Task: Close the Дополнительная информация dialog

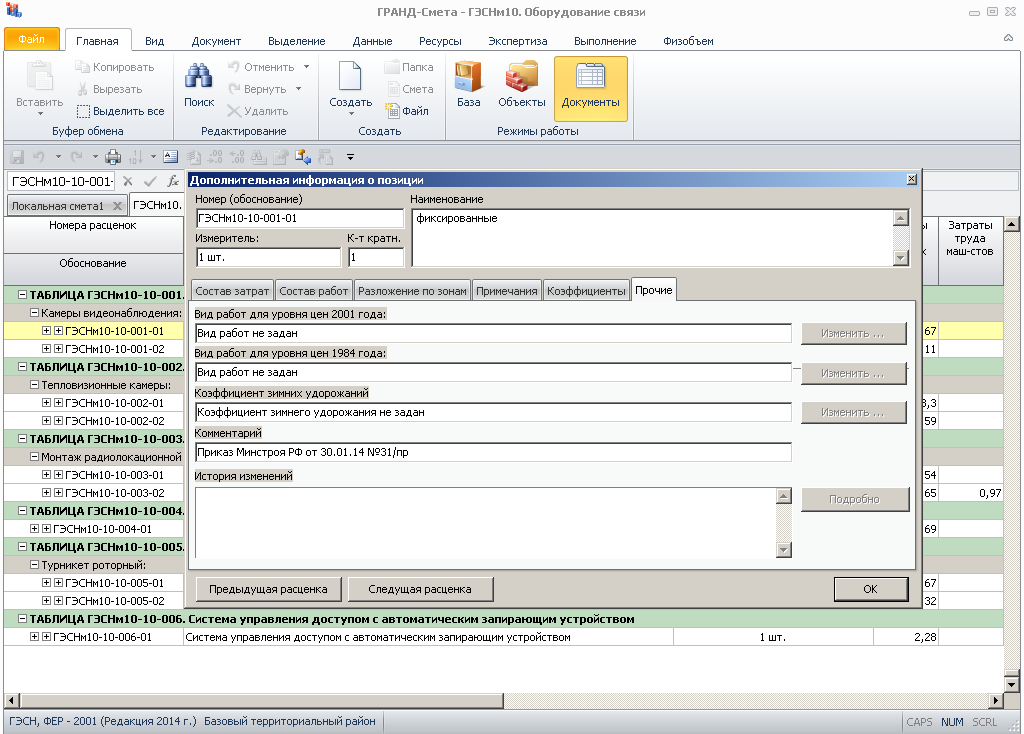Action: point(910,180)
